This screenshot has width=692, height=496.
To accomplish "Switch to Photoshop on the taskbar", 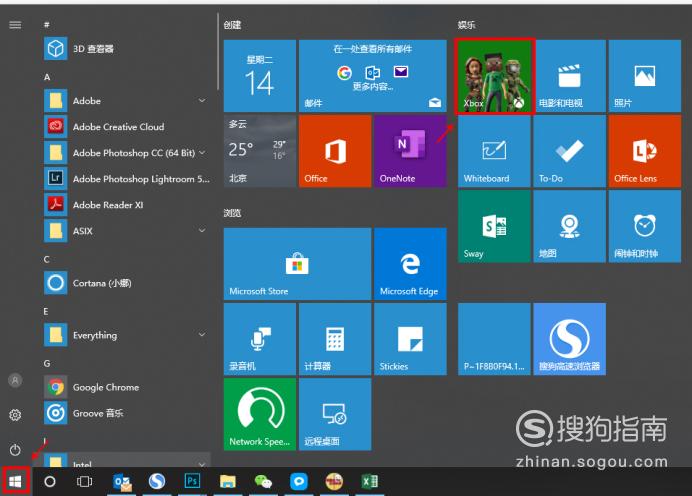I will pyautogui.click(x=192, y=481).
